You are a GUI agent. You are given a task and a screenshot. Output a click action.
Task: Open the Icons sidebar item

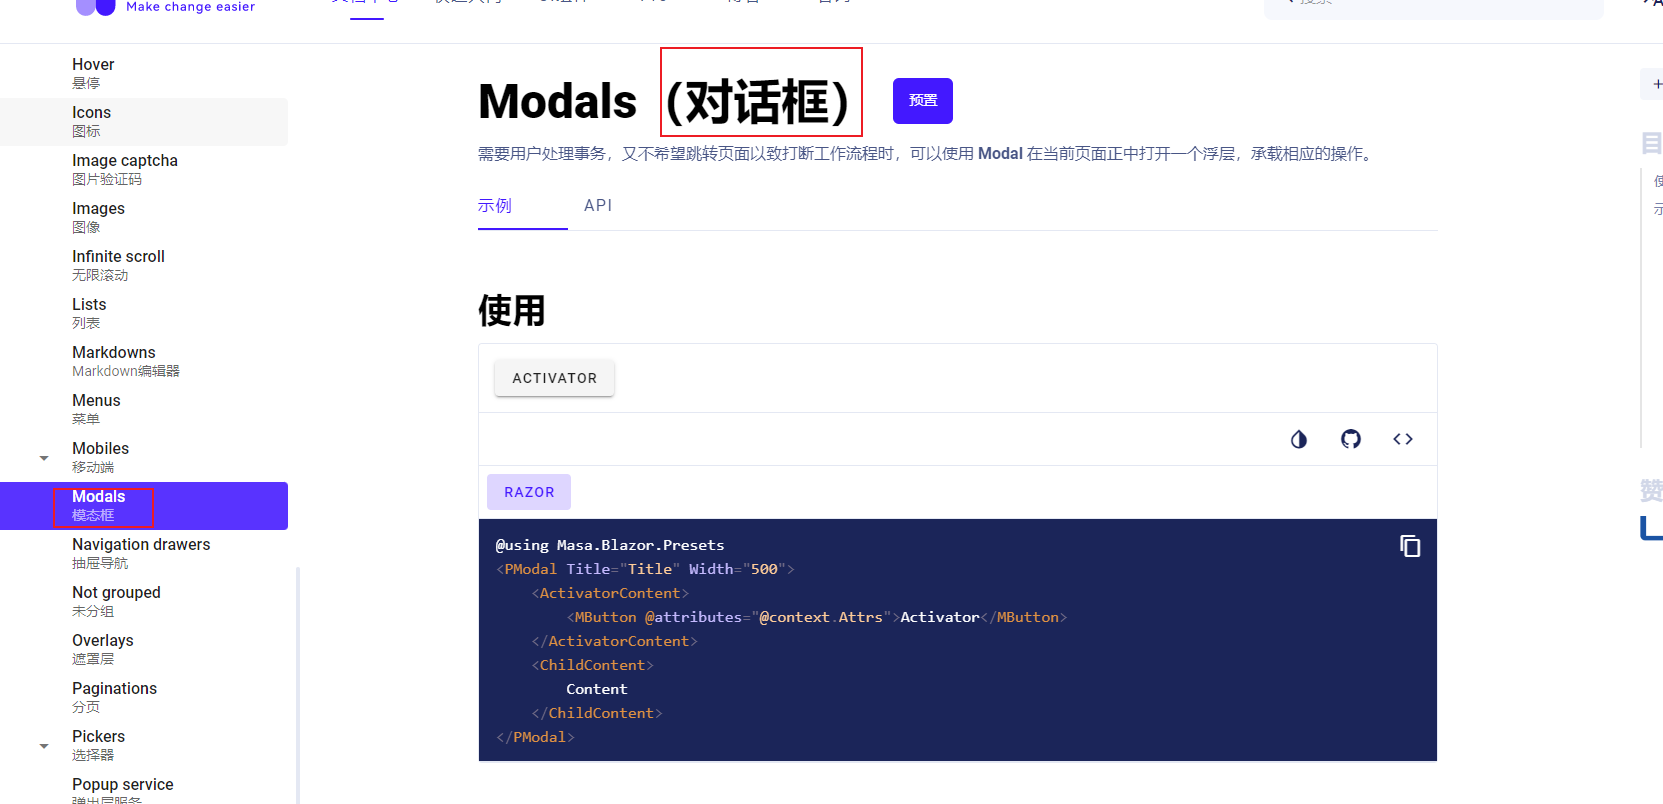[144, 121]
